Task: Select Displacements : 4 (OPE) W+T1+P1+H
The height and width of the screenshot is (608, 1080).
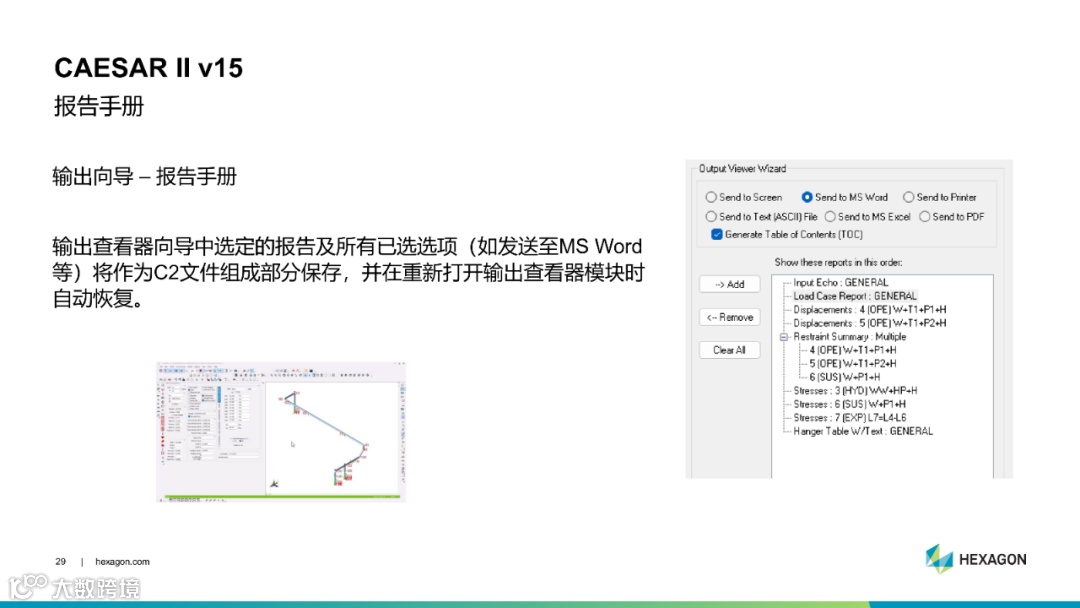Action: point(869,310)
